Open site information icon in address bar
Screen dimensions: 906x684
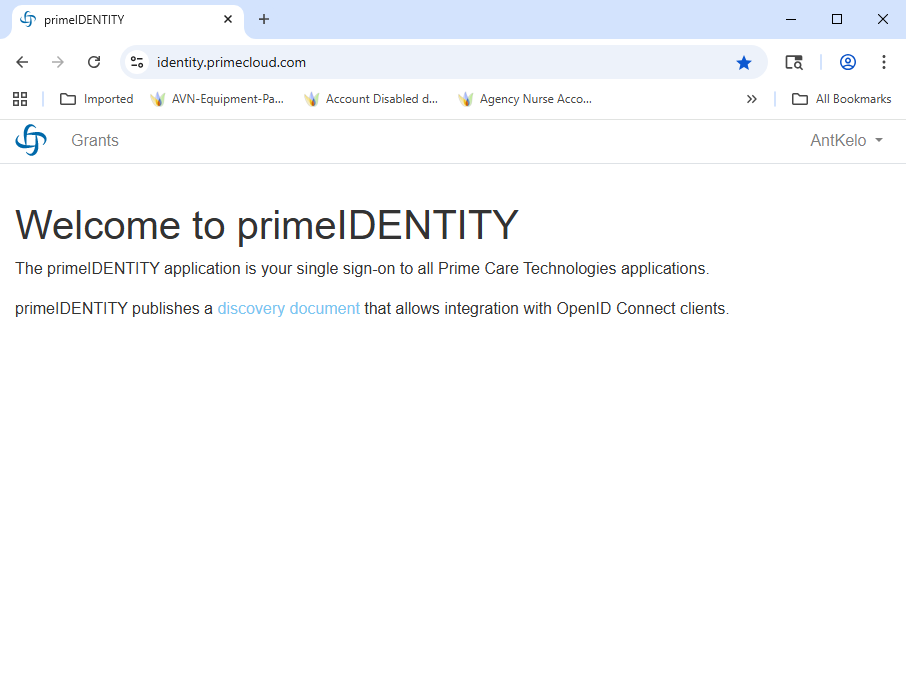137,62
